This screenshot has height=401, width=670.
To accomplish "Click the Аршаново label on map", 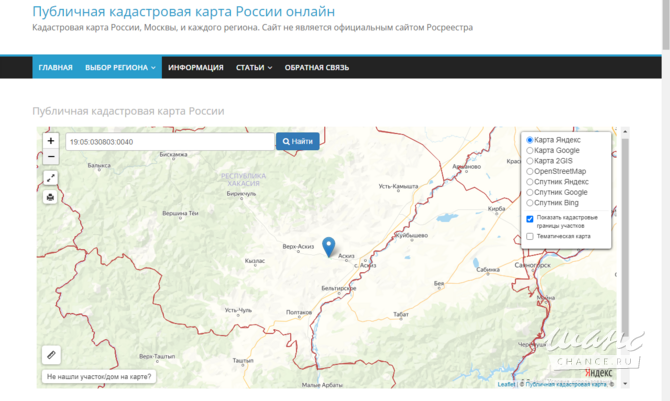I will (x=467, y=166).
